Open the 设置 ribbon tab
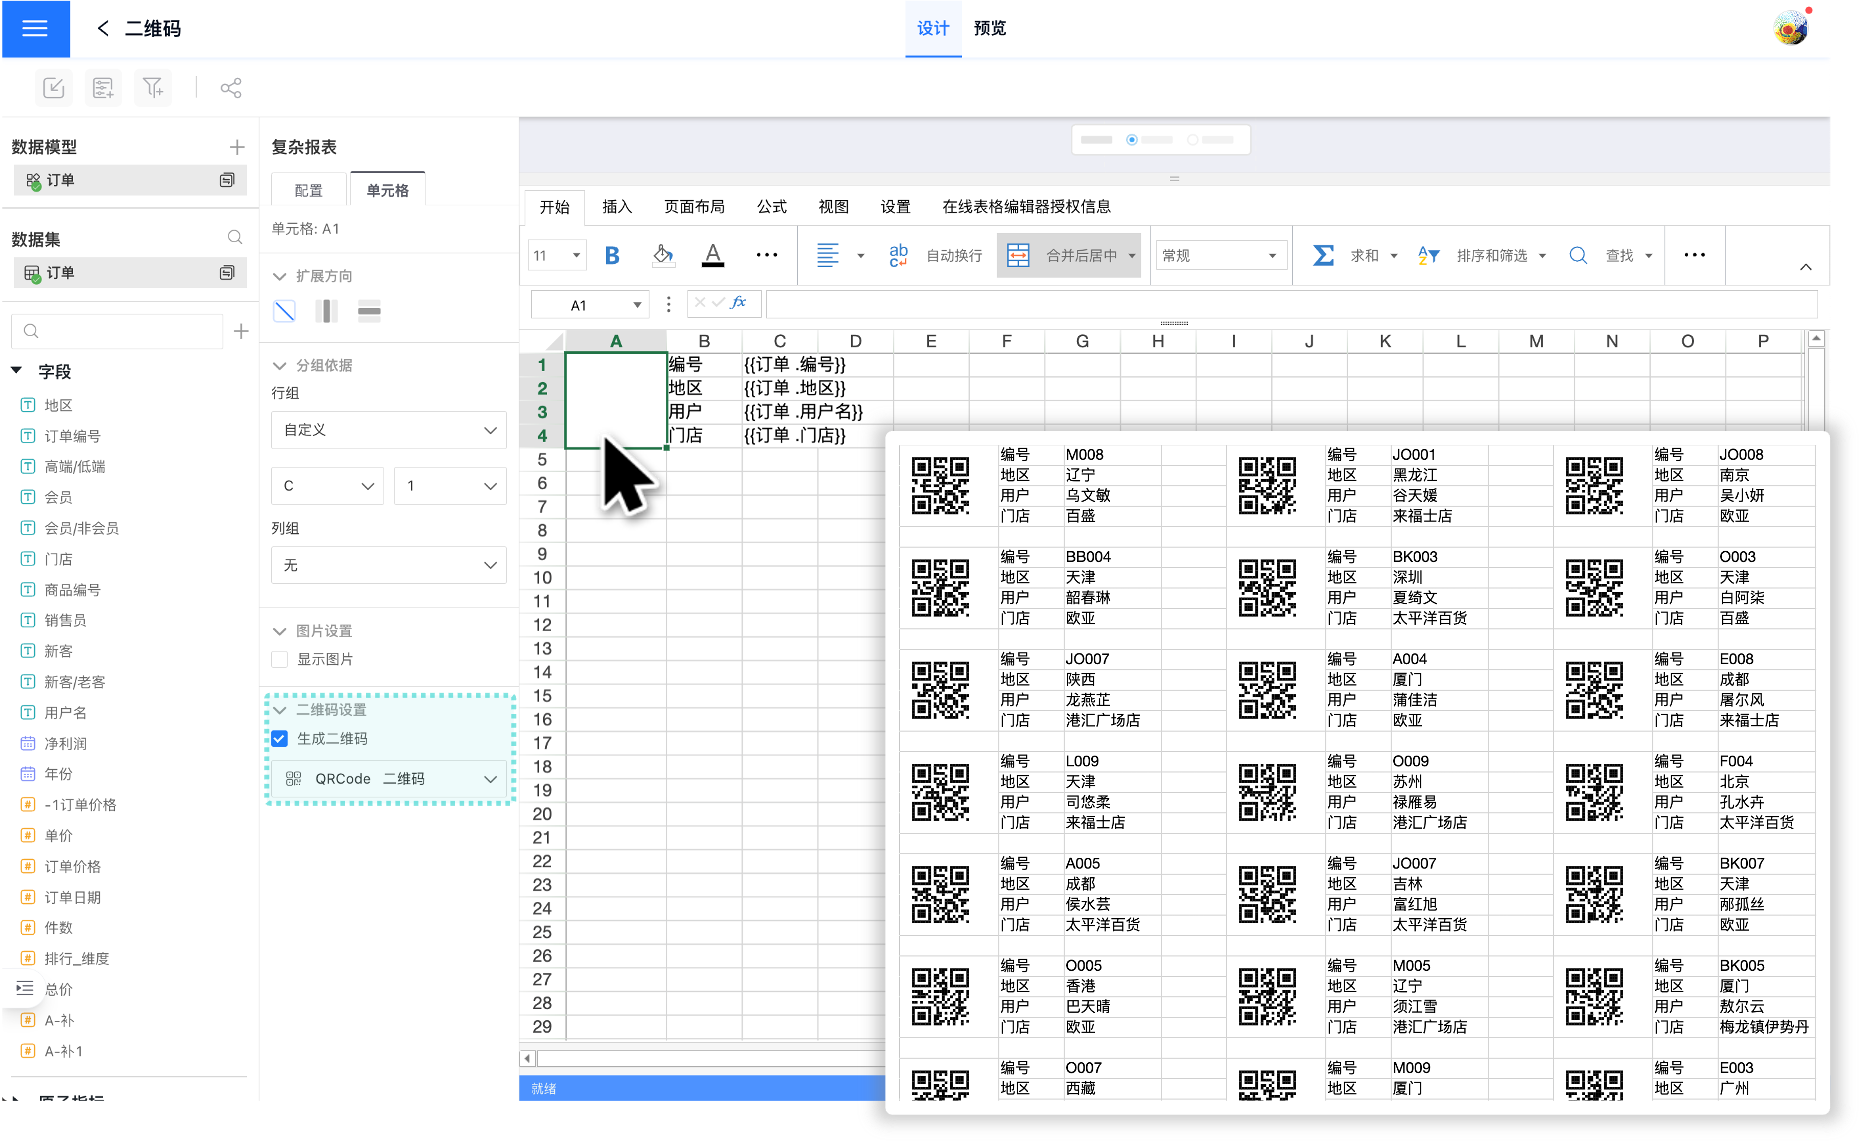This screenshot has height=1145, width=1865. point(895,207)
